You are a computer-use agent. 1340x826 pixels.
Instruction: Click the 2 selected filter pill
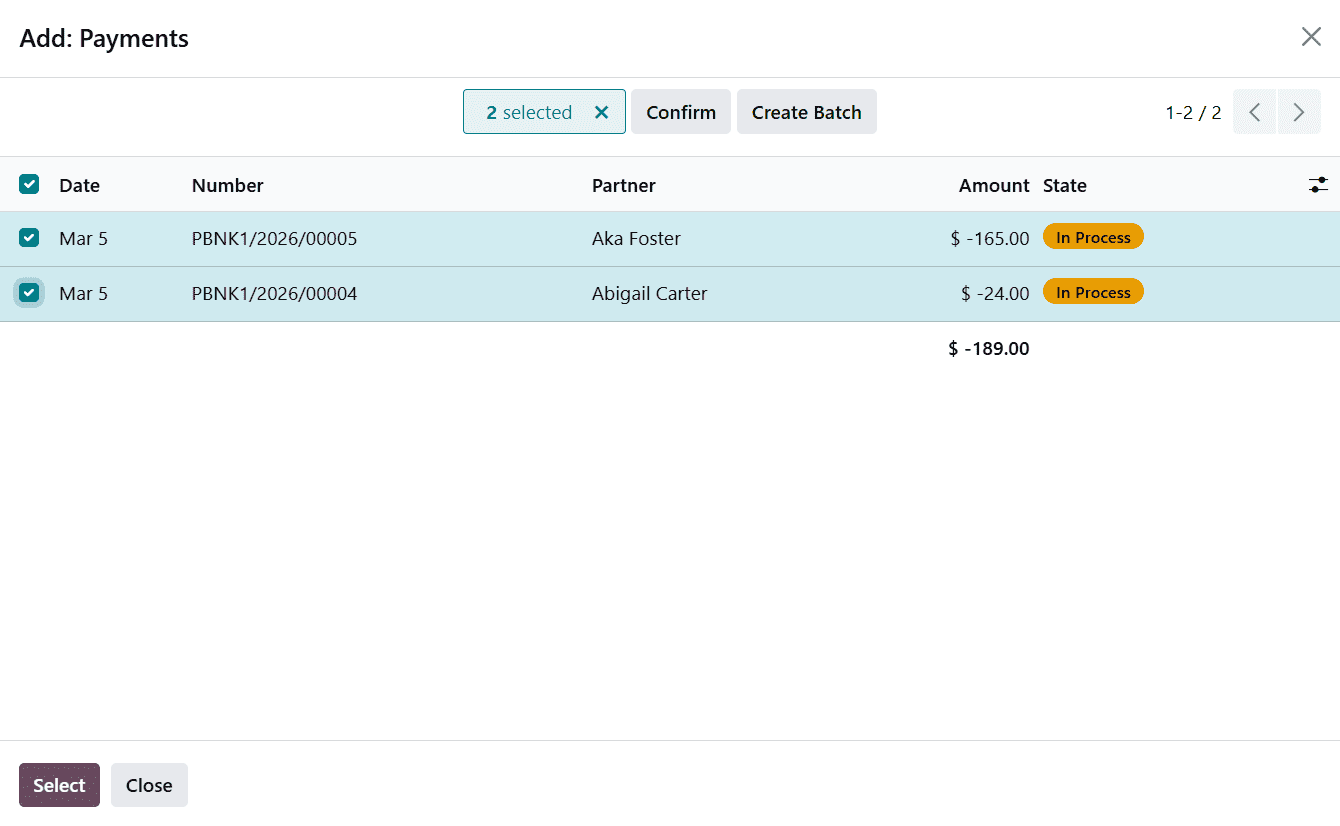531,112
